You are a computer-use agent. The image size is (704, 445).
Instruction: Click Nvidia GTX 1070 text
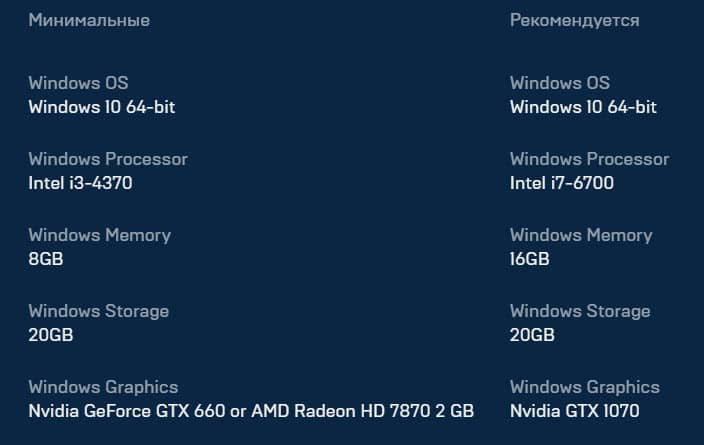(x=574, y=411)
